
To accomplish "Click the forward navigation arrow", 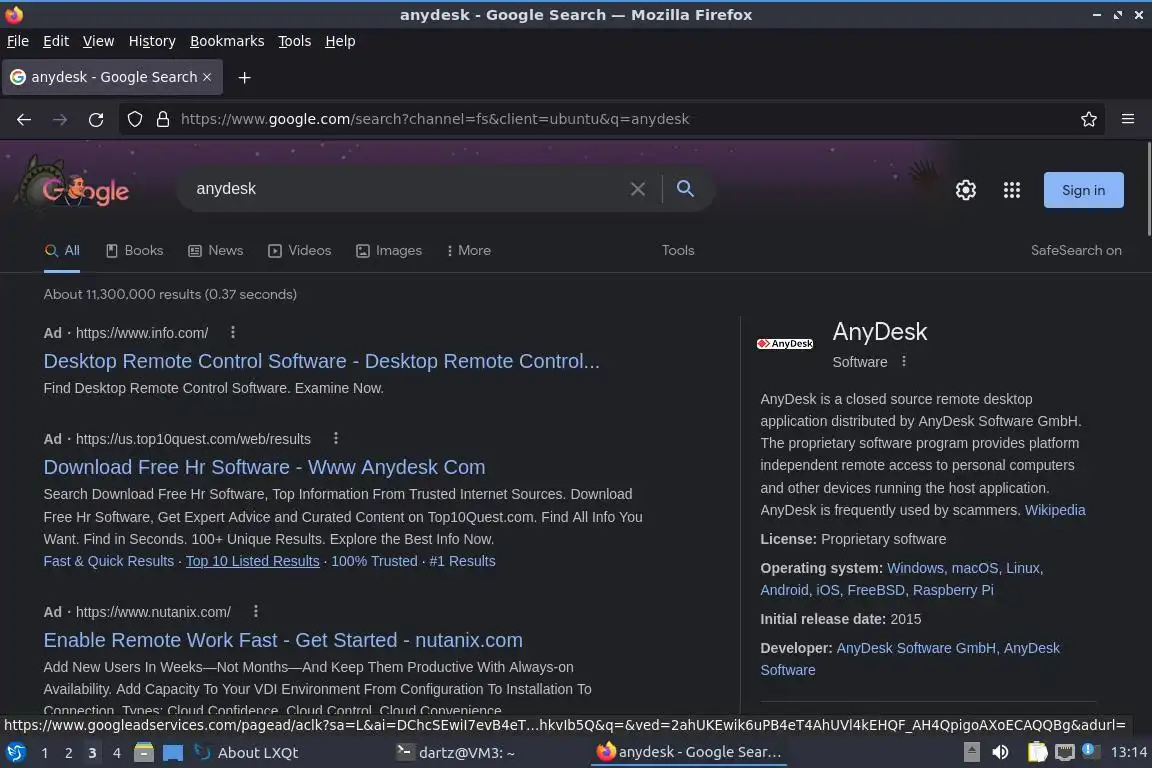I will pyautogui.click(x=60, y=119).
